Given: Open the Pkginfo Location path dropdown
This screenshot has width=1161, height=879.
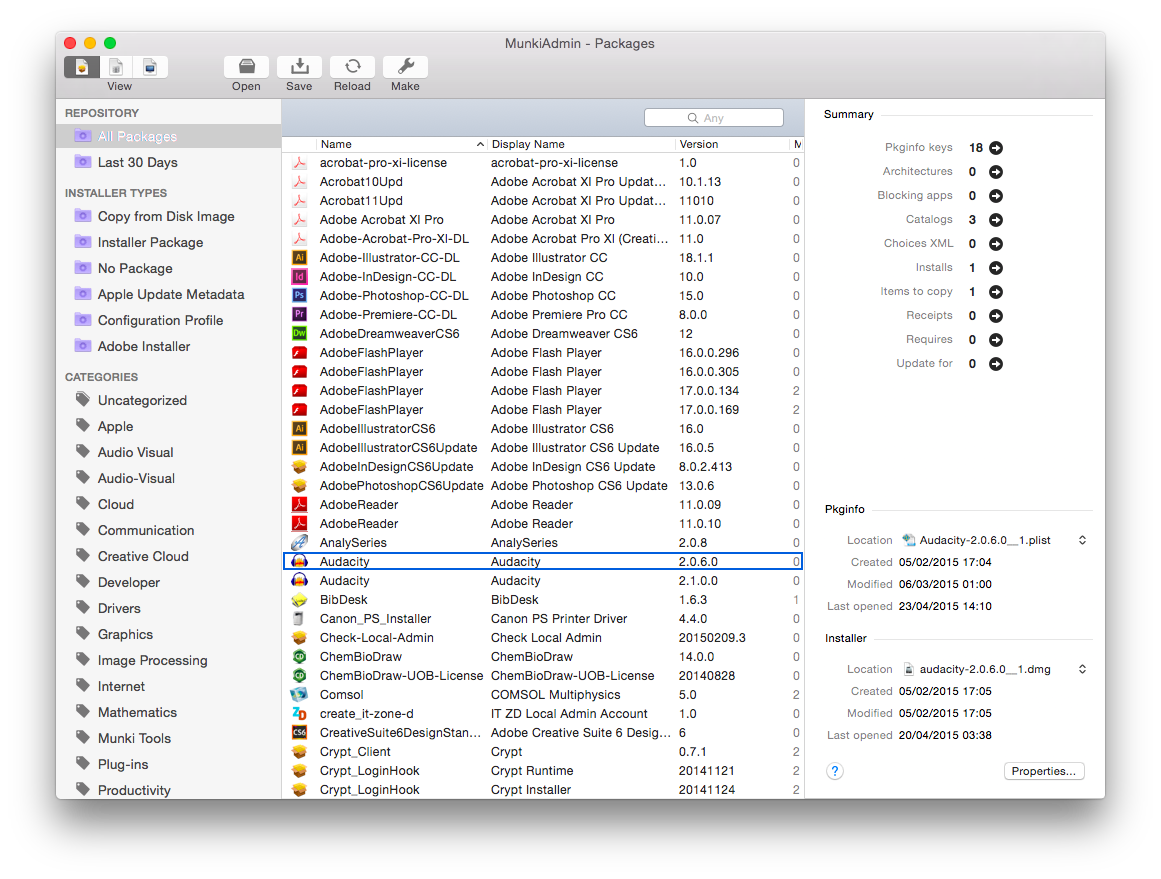Looking at the screenshot, I should (1082, 540).
